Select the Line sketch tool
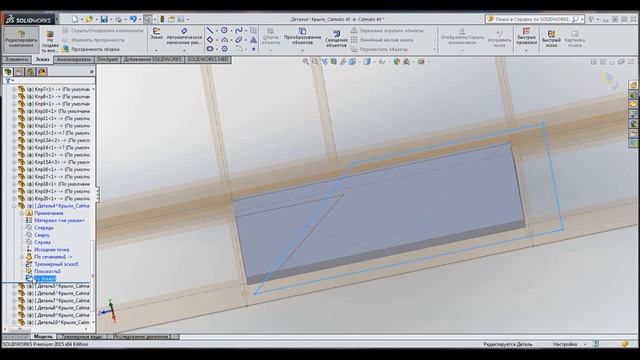The width and height of the screenshot is (640, 360). point(210,30)
